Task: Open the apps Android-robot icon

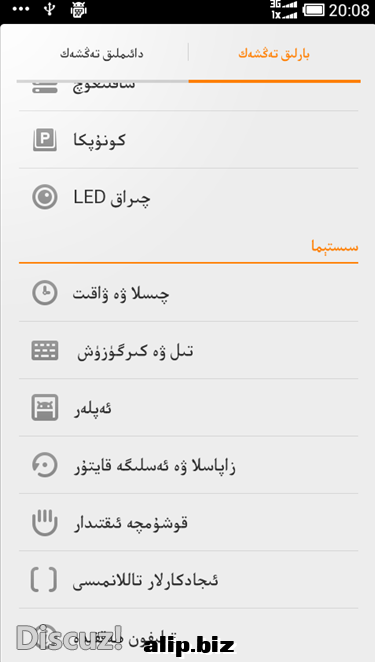Action: pyautogui.click(x=45, y=408)
